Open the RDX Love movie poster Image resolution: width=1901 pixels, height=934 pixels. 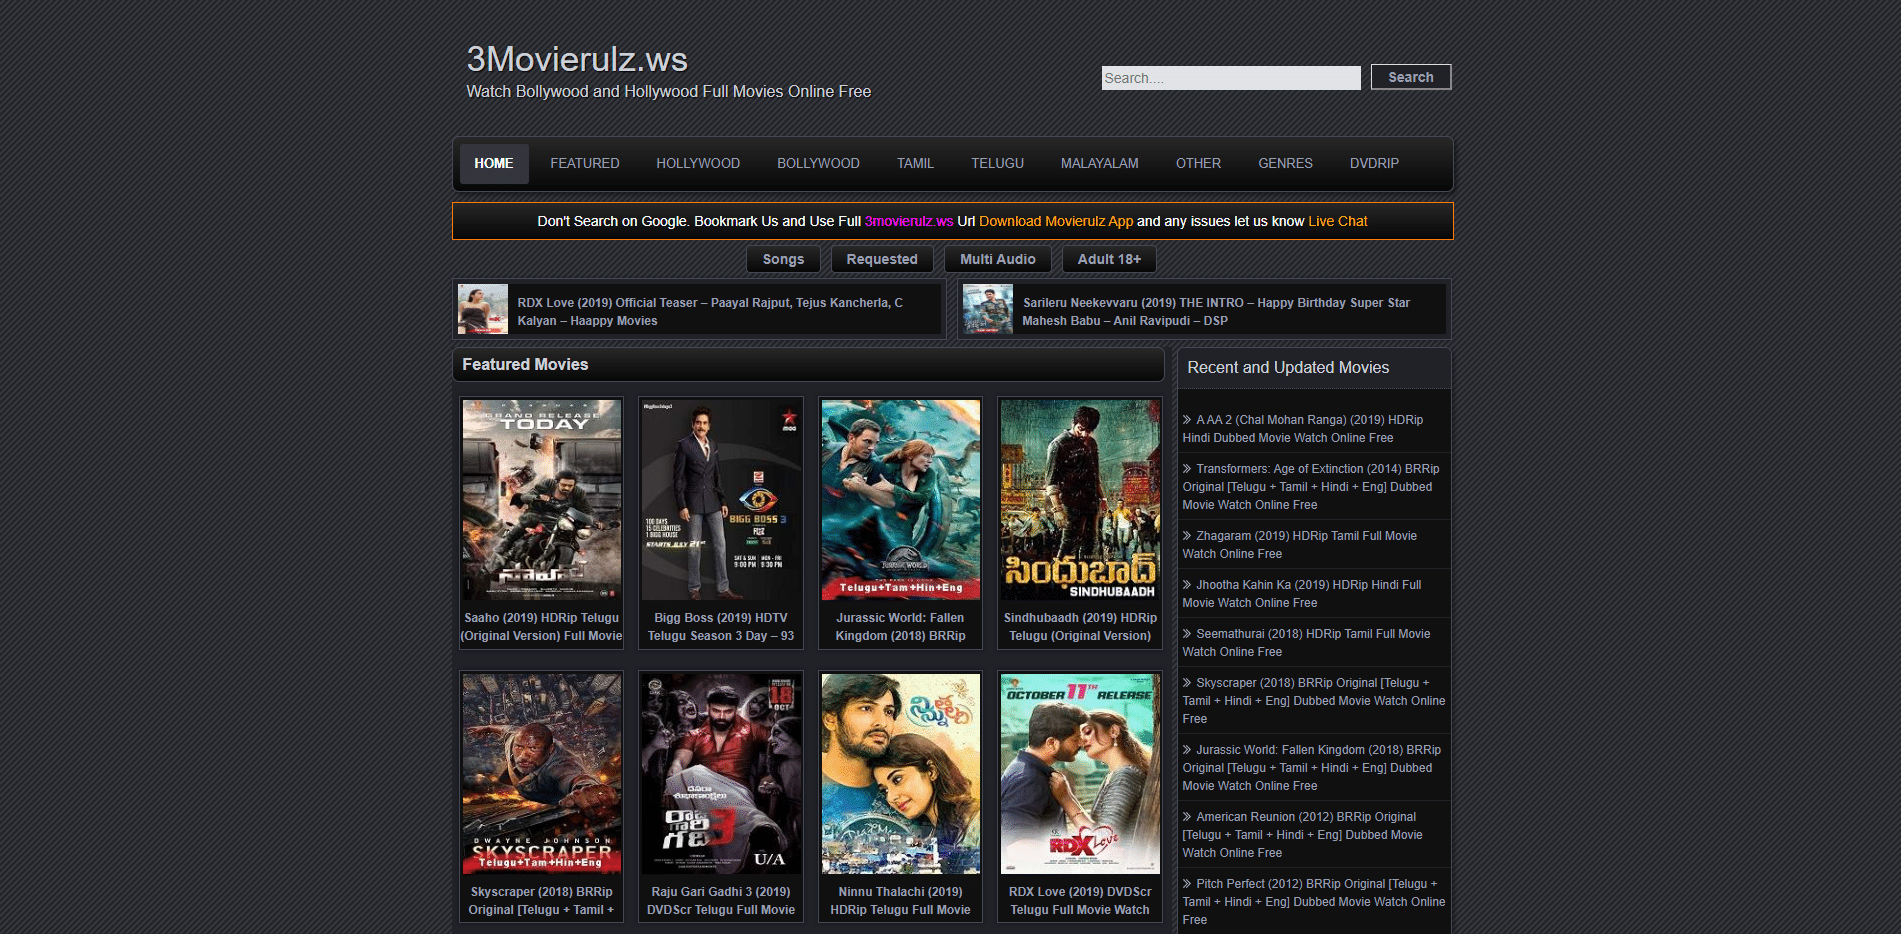point(1080,773)
